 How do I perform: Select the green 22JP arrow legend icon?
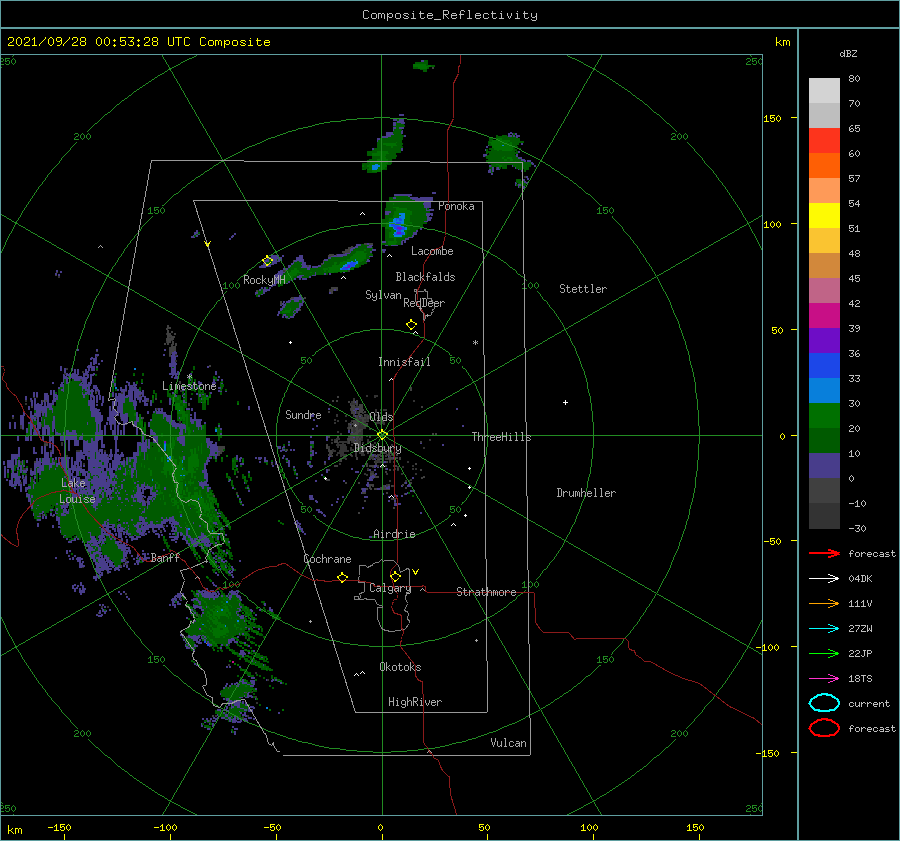point(824,653)
